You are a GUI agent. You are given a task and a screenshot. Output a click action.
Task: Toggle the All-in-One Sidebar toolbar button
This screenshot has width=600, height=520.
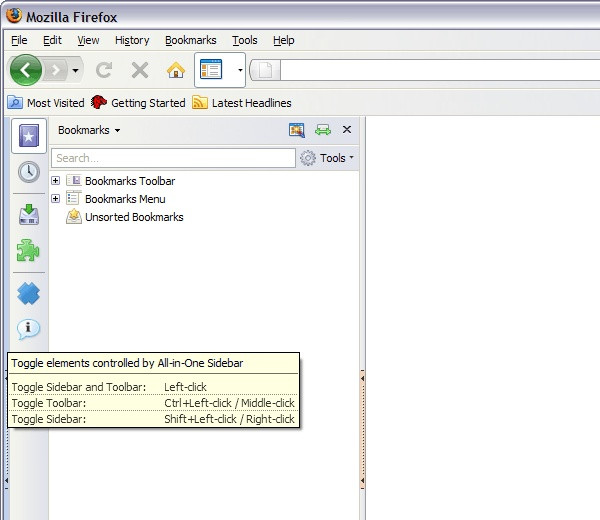[x=211, y=70]
